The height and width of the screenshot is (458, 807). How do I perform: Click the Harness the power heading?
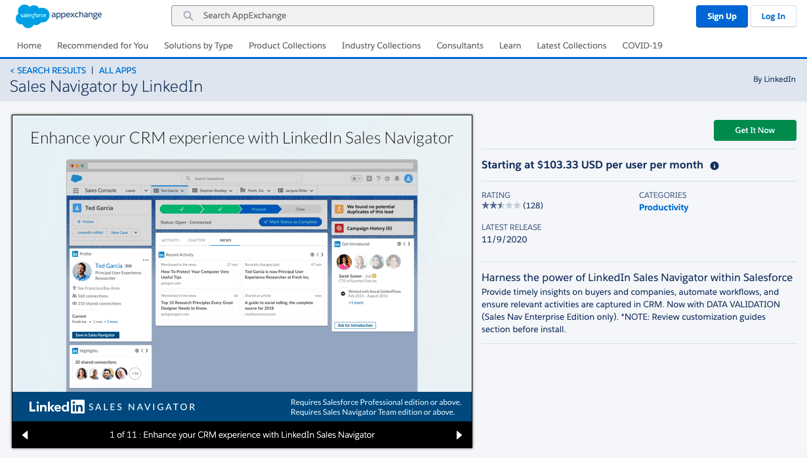pyautogui.click(x=637, y=277)
